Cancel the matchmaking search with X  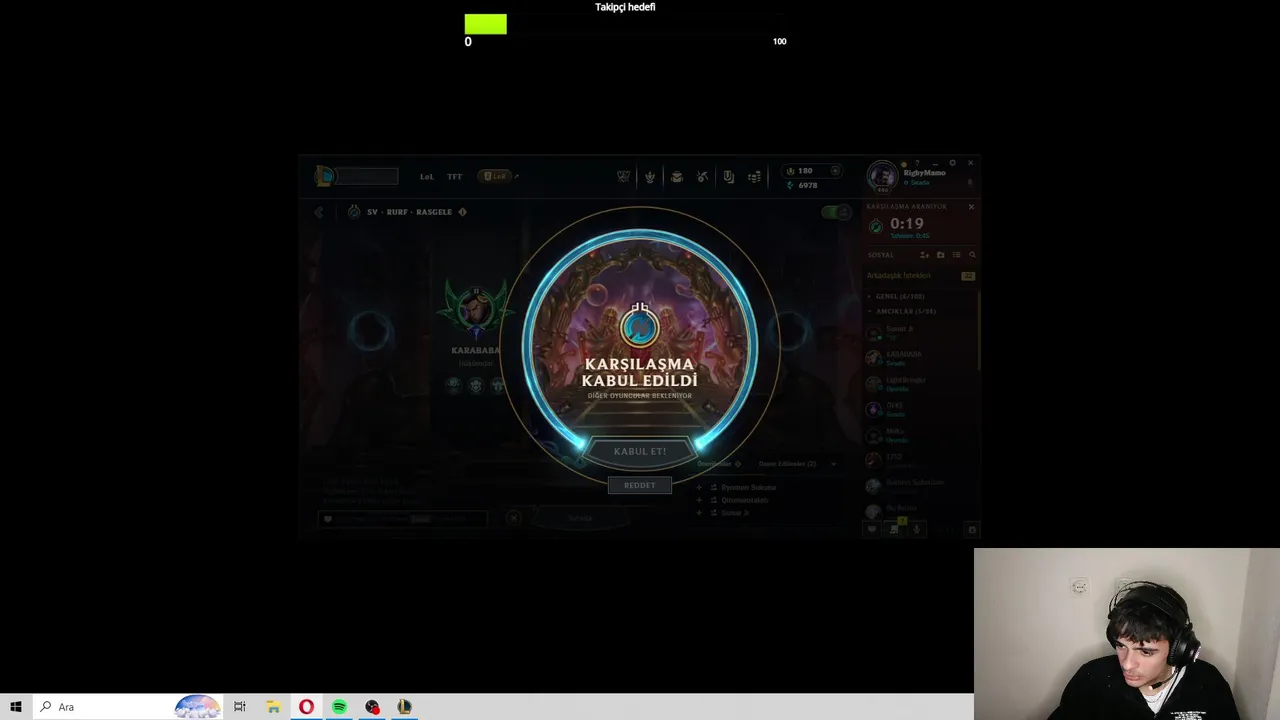[x=971, y=207]
